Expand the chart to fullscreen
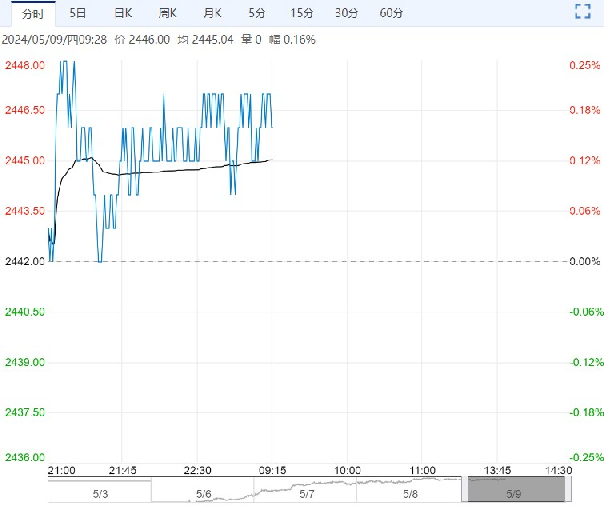Image resolution: width=604 pixels, height=508 pixels. tap(583, 12)
